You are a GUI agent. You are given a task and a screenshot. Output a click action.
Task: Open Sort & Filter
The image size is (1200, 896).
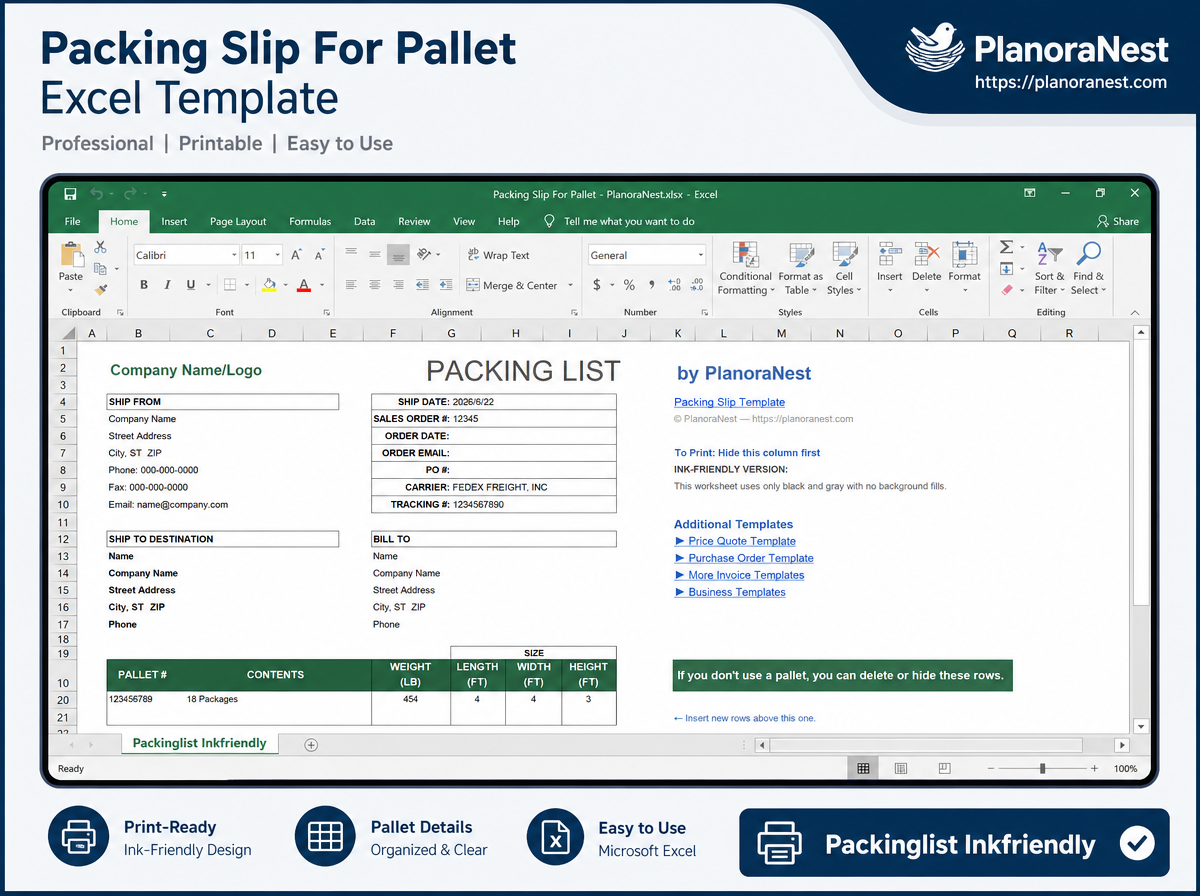1049,268
